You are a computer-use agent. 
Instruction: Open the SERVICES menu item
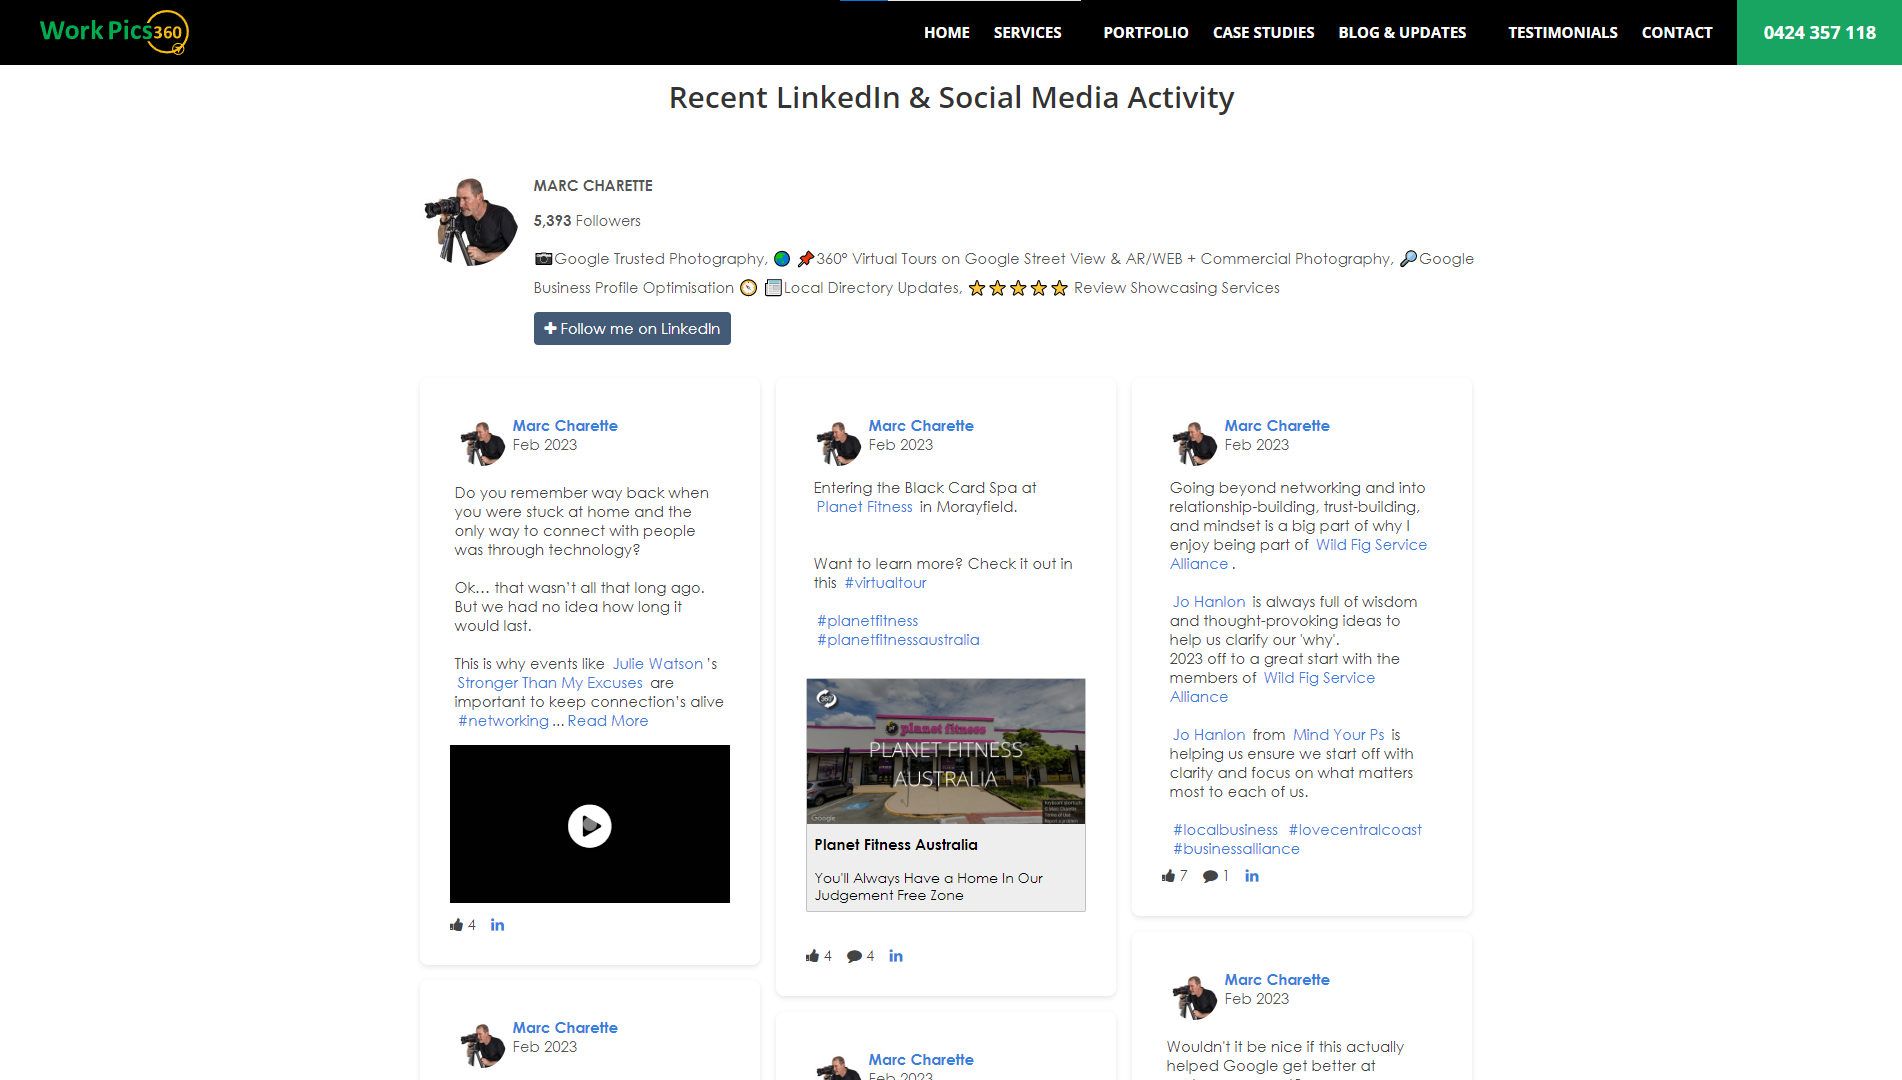(x=1027, y=32)
